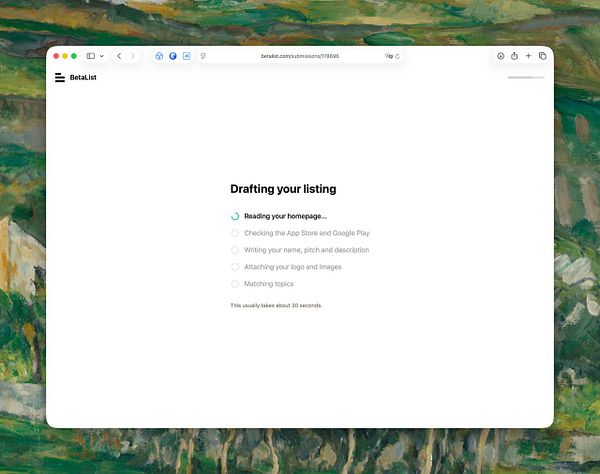The height and width of the screenshot is (474, 600).
Task: Click the circle beside Checking the App Store
Action: tap(235, 233)
